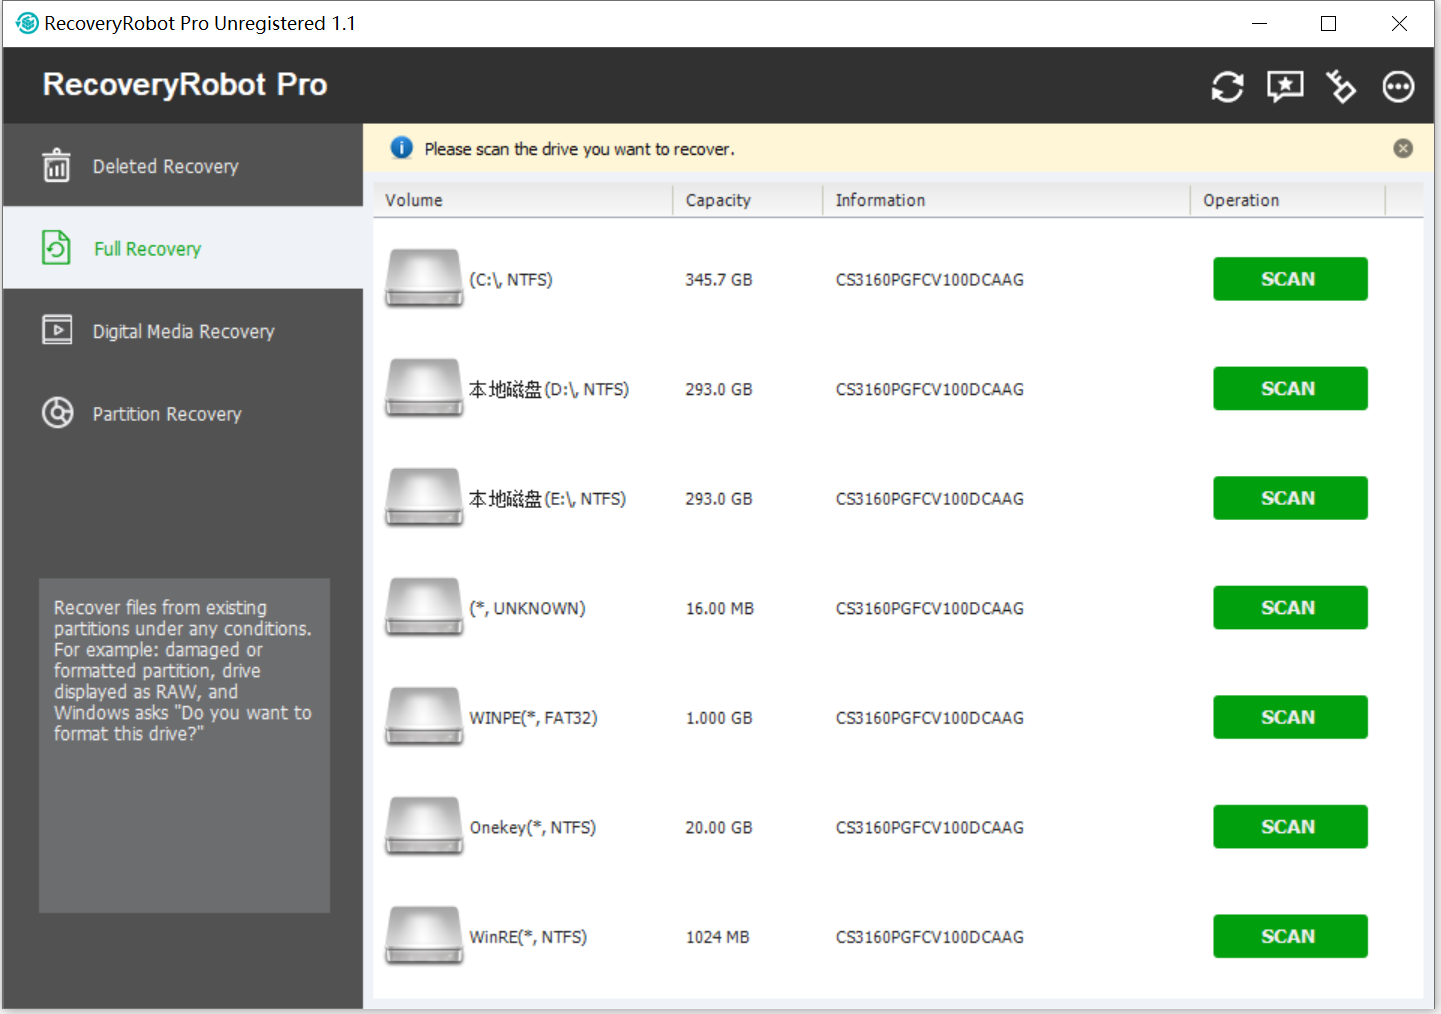The height and width of the screenshot is (1014, 1441).
Task: Open the more options ellipsis icon
Action: [1398, 87]
